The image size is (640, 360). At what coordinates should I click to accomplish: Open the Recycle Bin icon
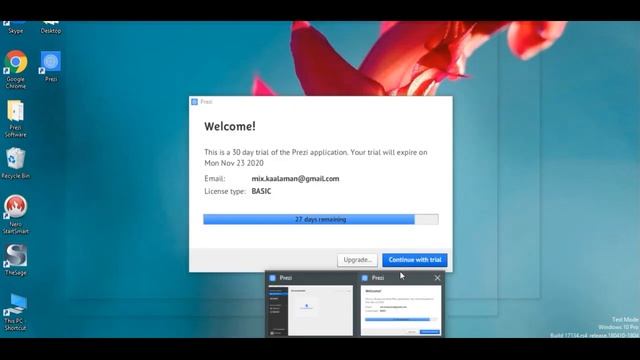tap(16, 163)
